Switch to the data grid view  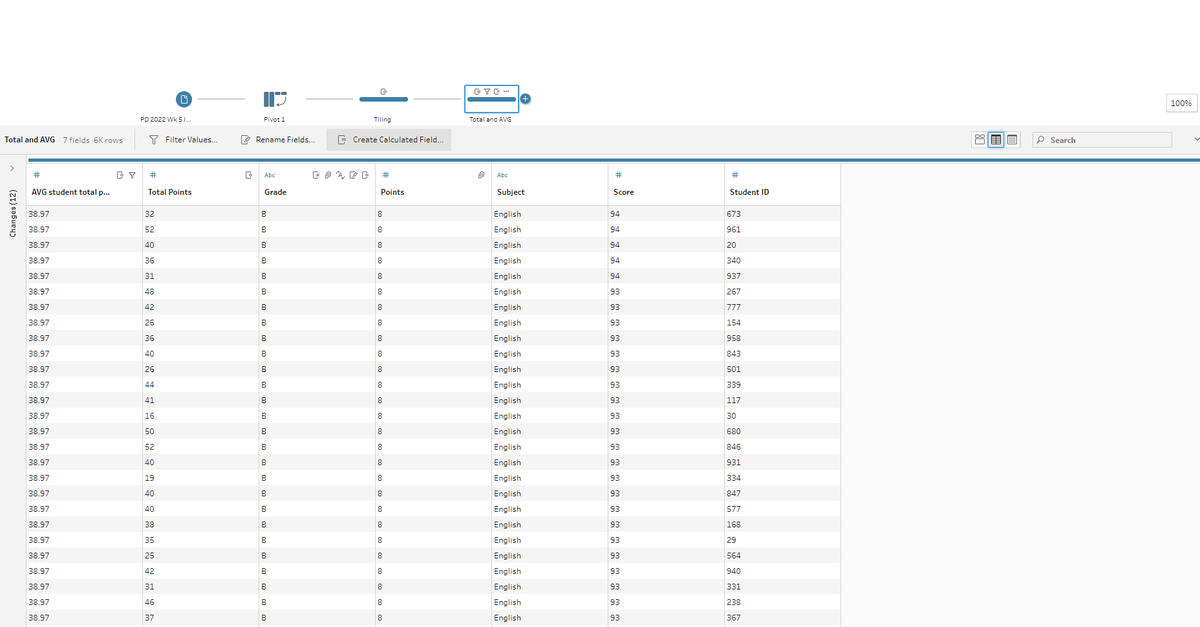tap(996, 140)
